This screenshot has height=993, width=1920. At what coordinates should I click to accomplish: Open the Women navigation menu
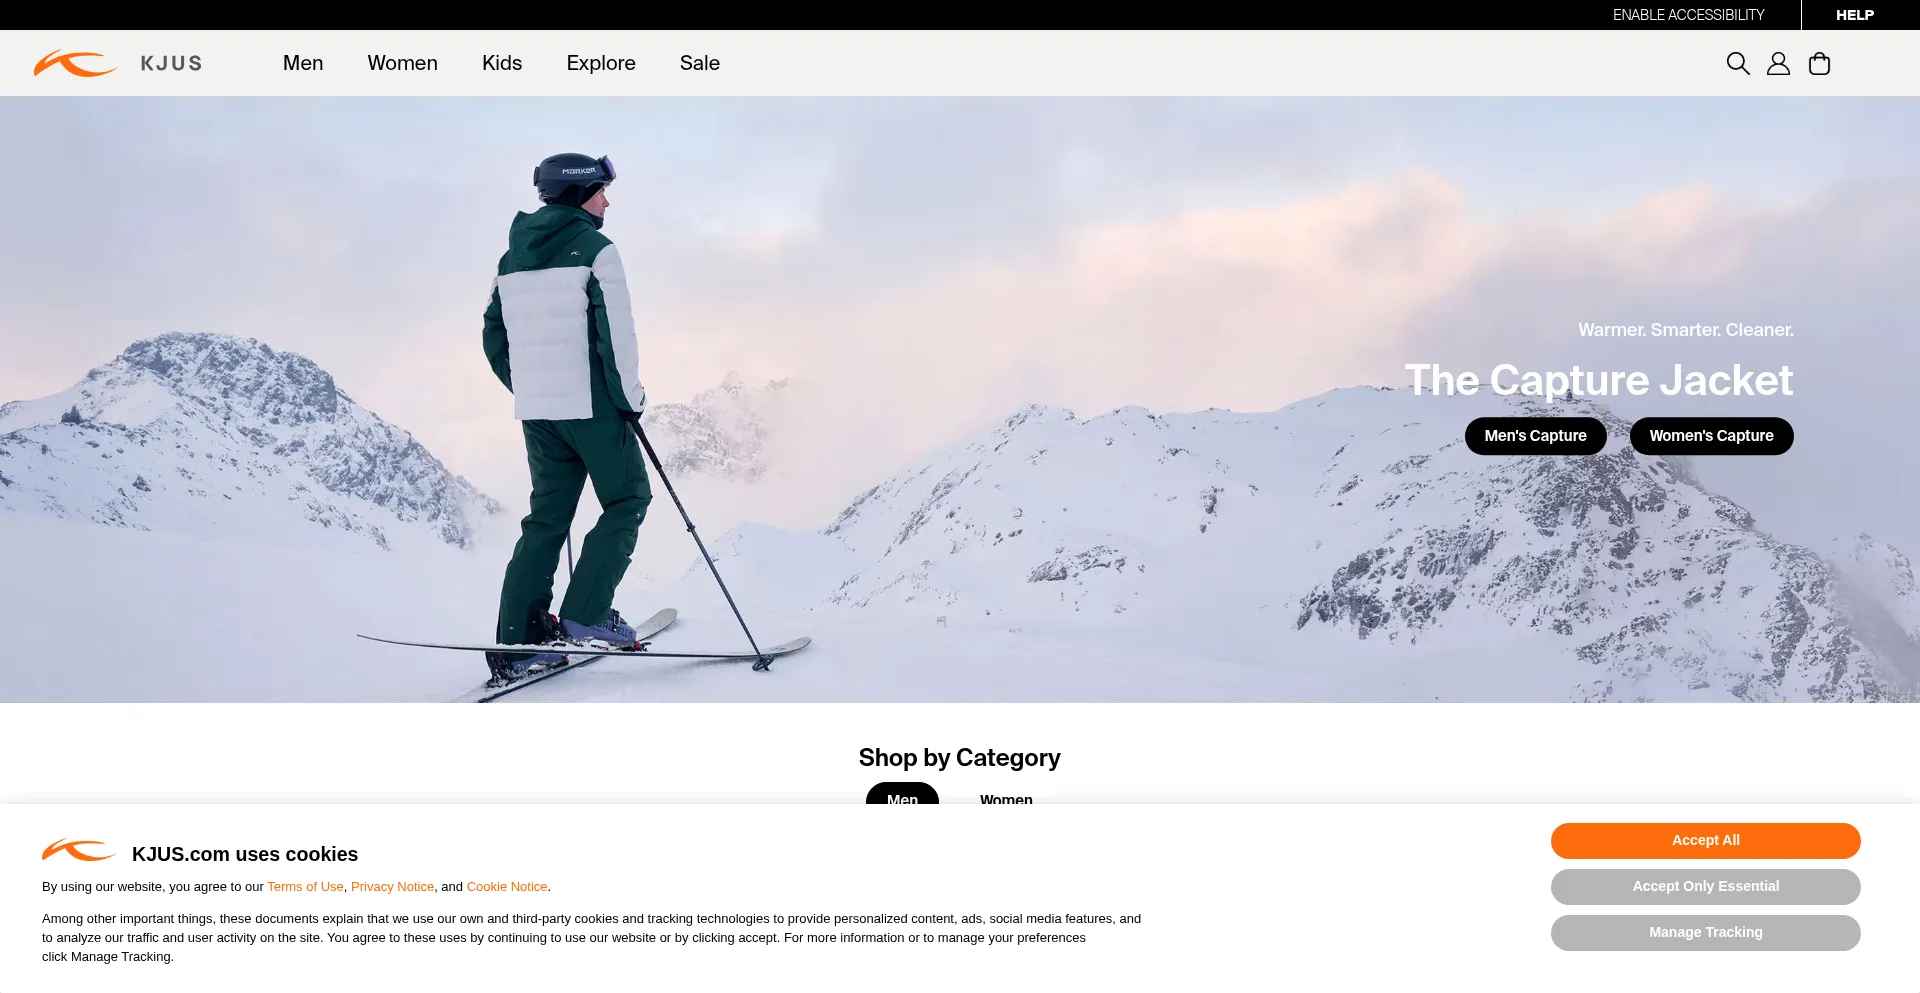(402, 63)
